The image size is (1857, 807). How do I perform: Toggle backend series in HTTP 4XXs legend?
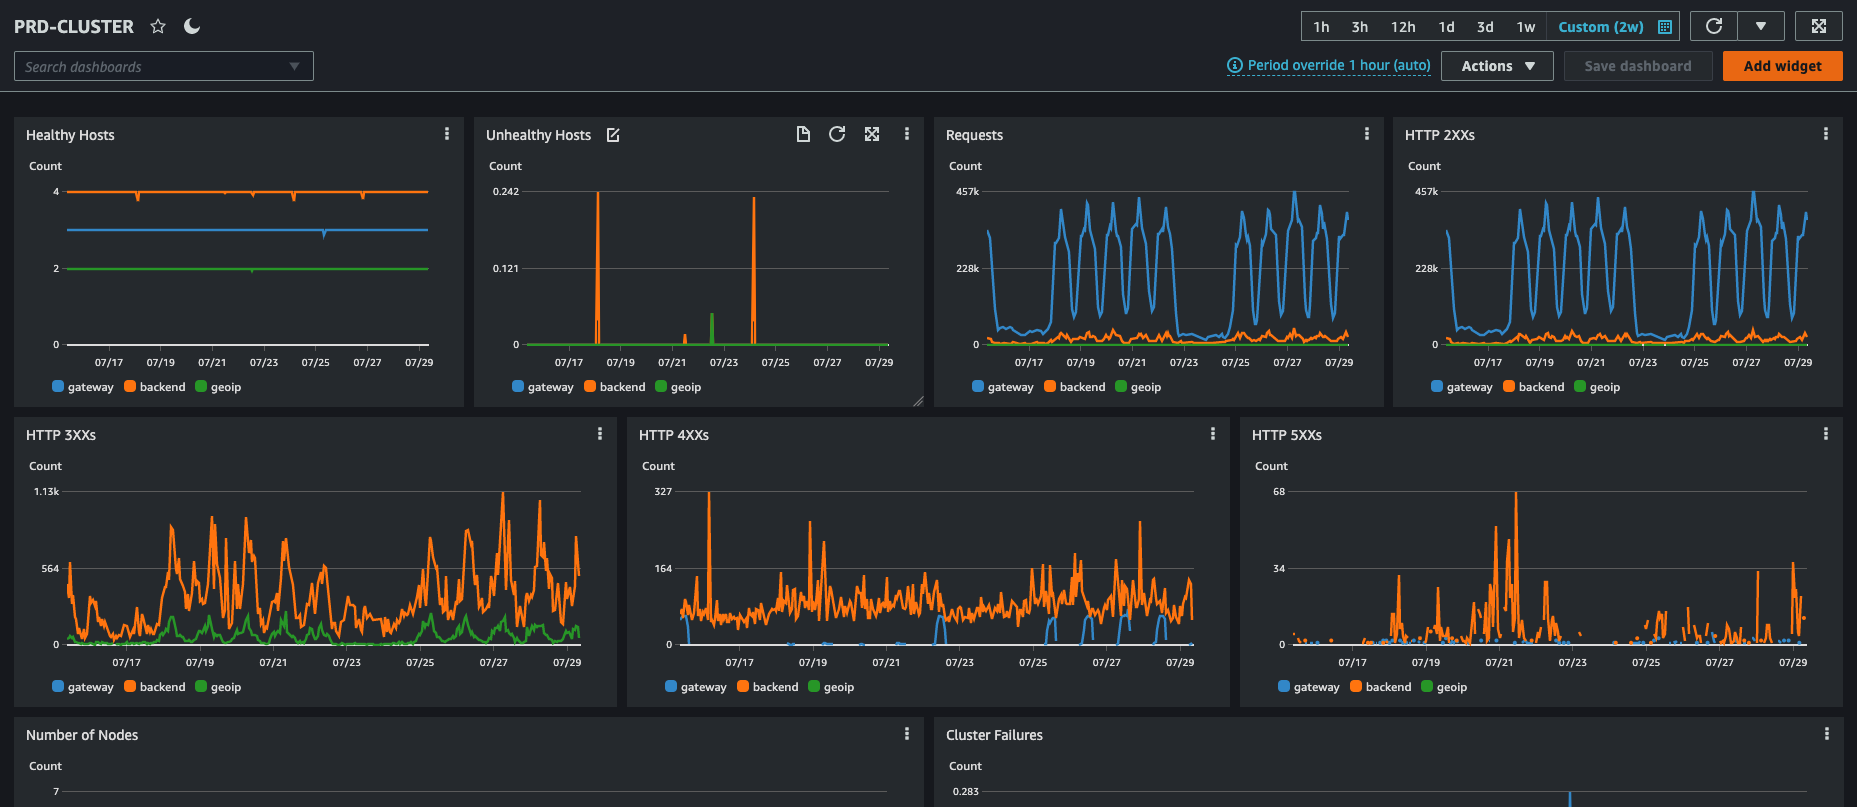(x=768, y=687)
